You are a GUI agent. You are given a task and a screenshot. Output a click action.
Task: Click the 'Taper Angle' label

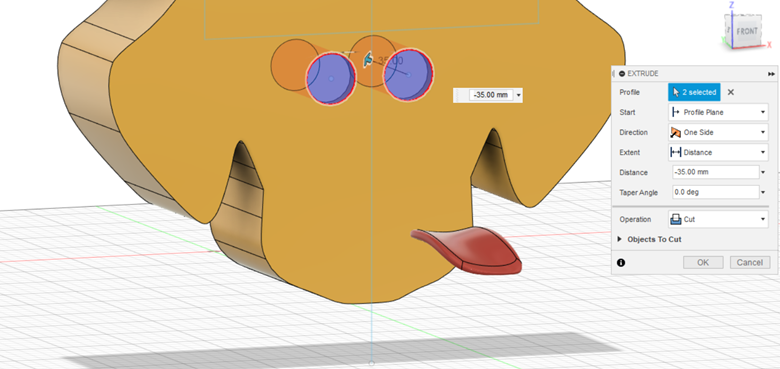tap(638, 192)
